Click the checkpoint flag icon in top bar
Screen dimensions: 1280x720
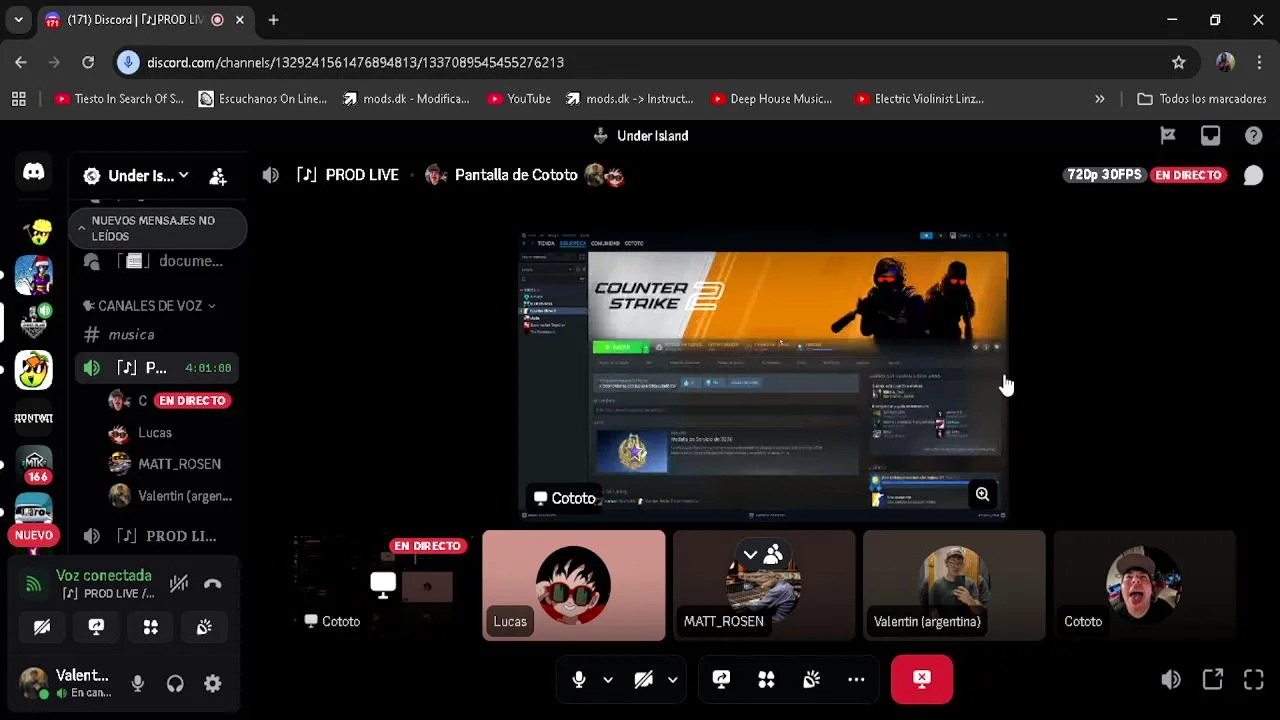(1168, 136)
